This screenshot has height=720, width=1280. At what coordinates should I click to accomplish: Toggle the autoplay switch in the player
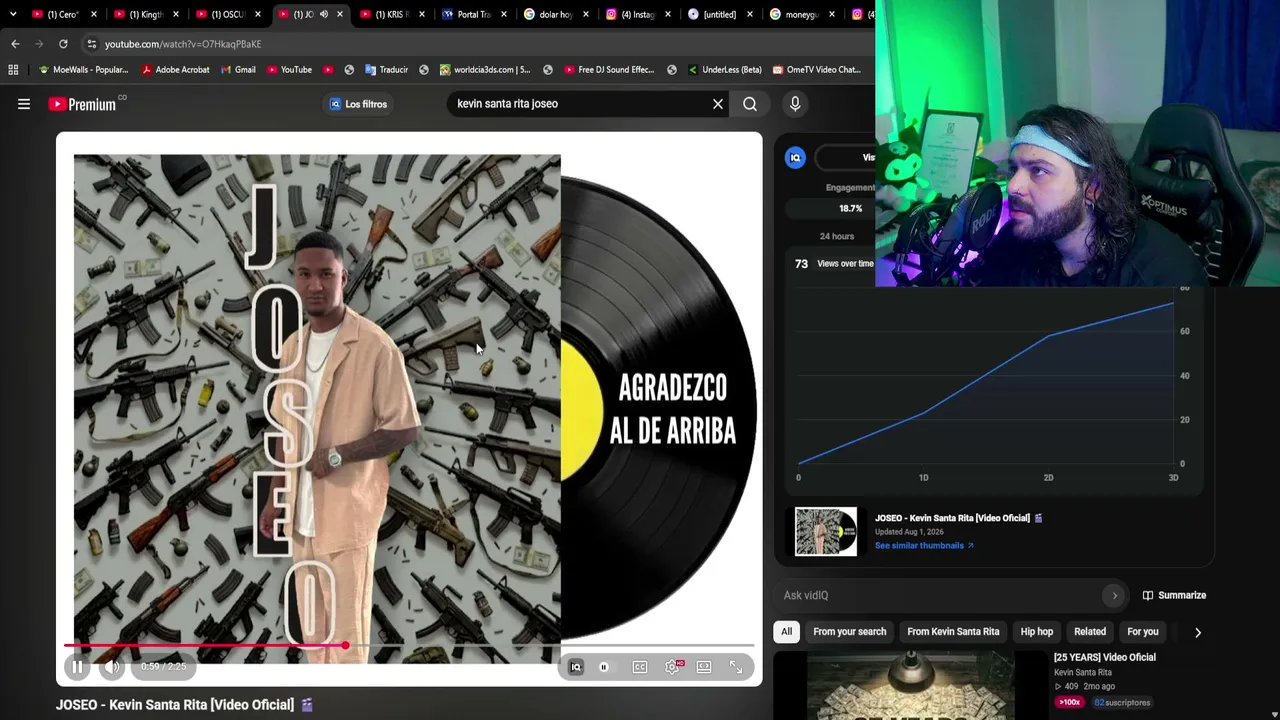(x=604, y=667)
